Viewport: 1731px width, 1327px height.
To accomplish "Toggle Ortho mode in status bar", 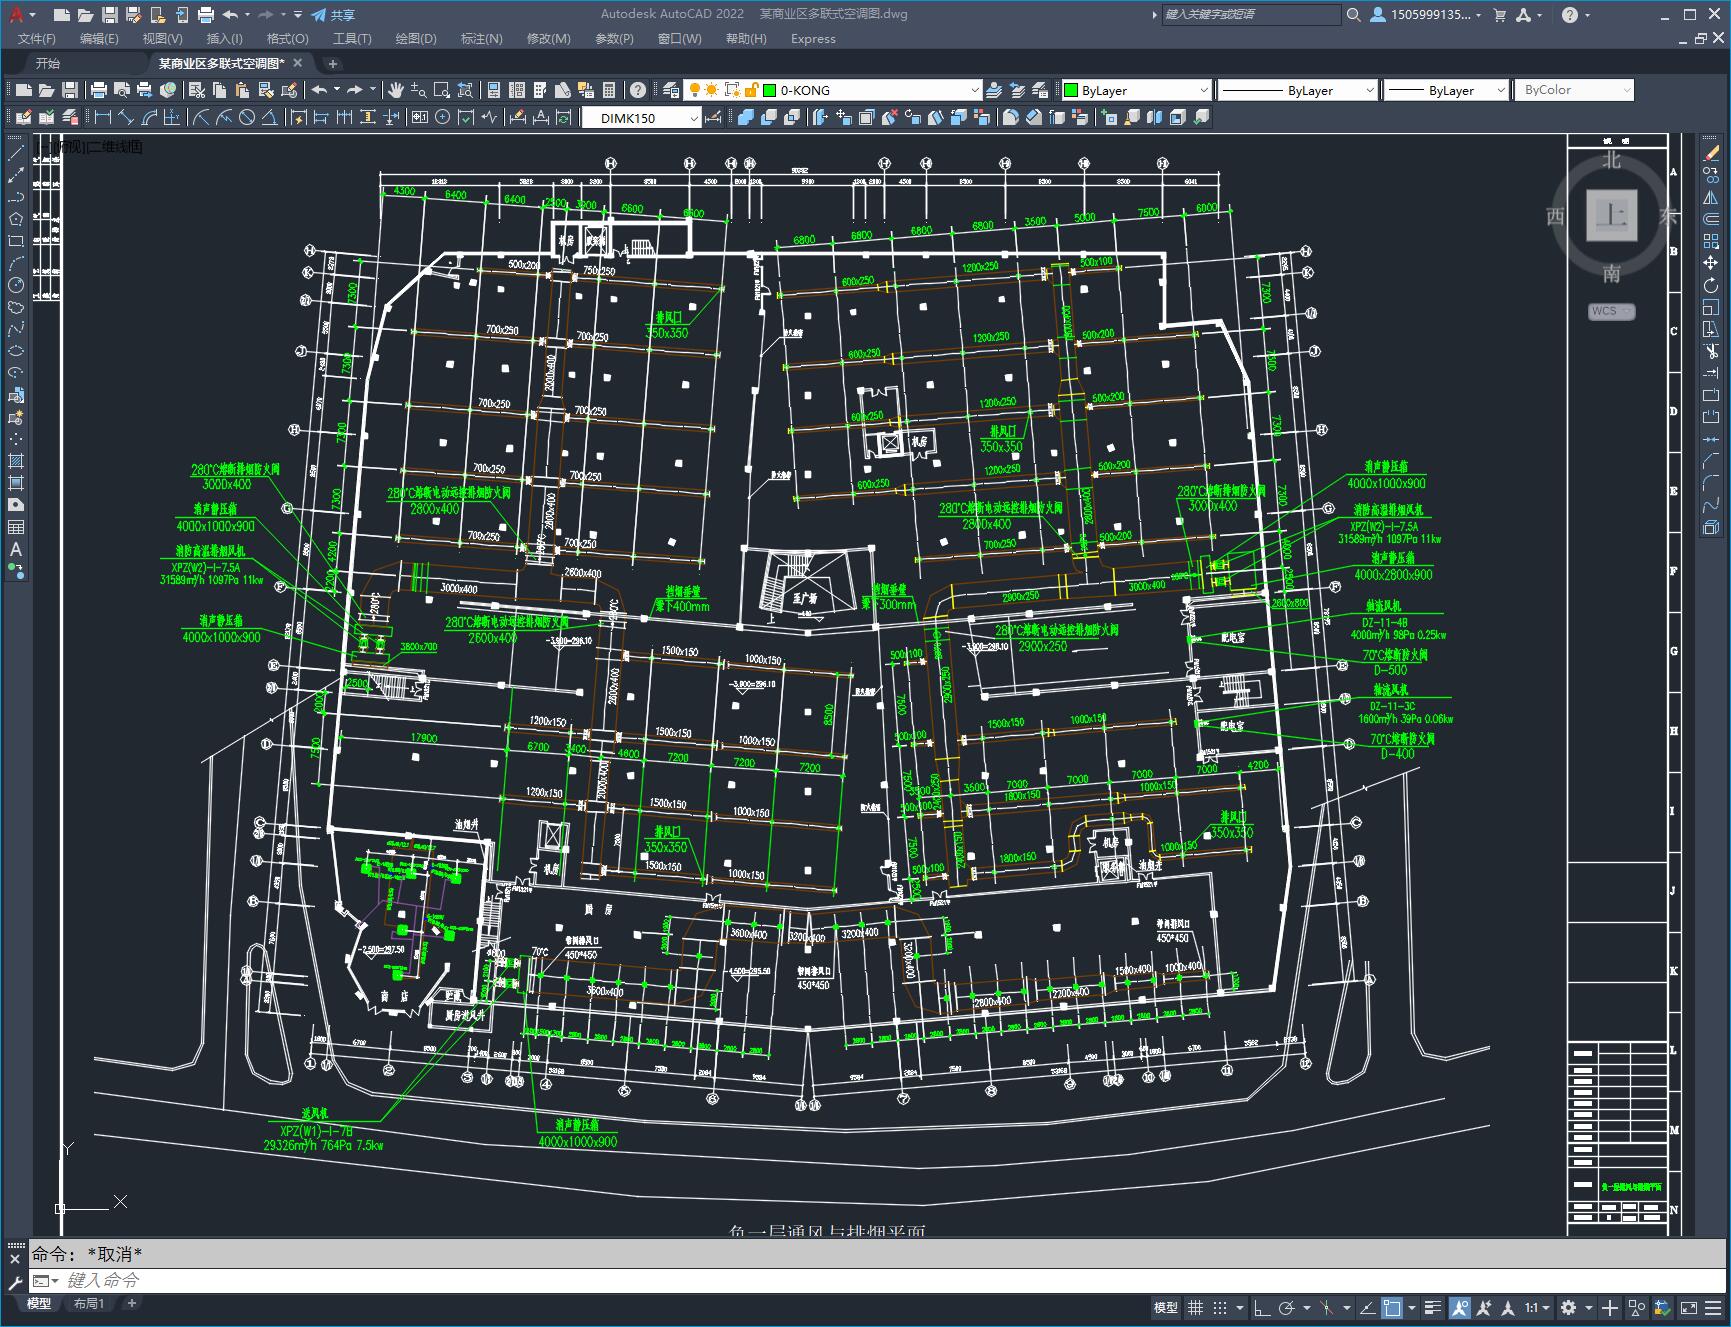I will click(x=1262, y=1307).
